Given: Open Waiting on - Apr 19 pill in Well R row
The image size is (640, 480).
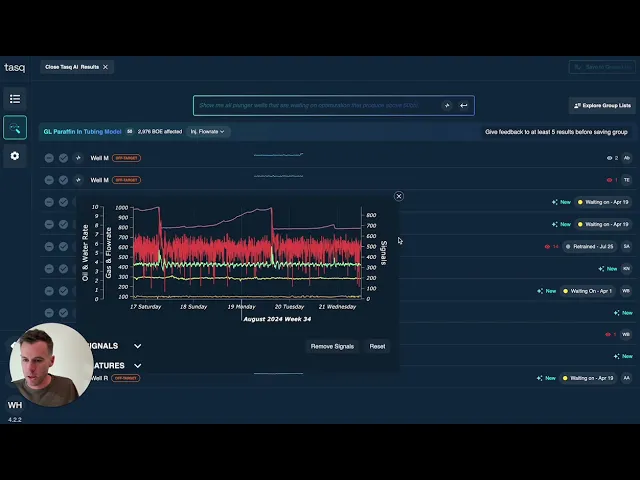Looking at the screenshot, I should [x=588, y=378].
